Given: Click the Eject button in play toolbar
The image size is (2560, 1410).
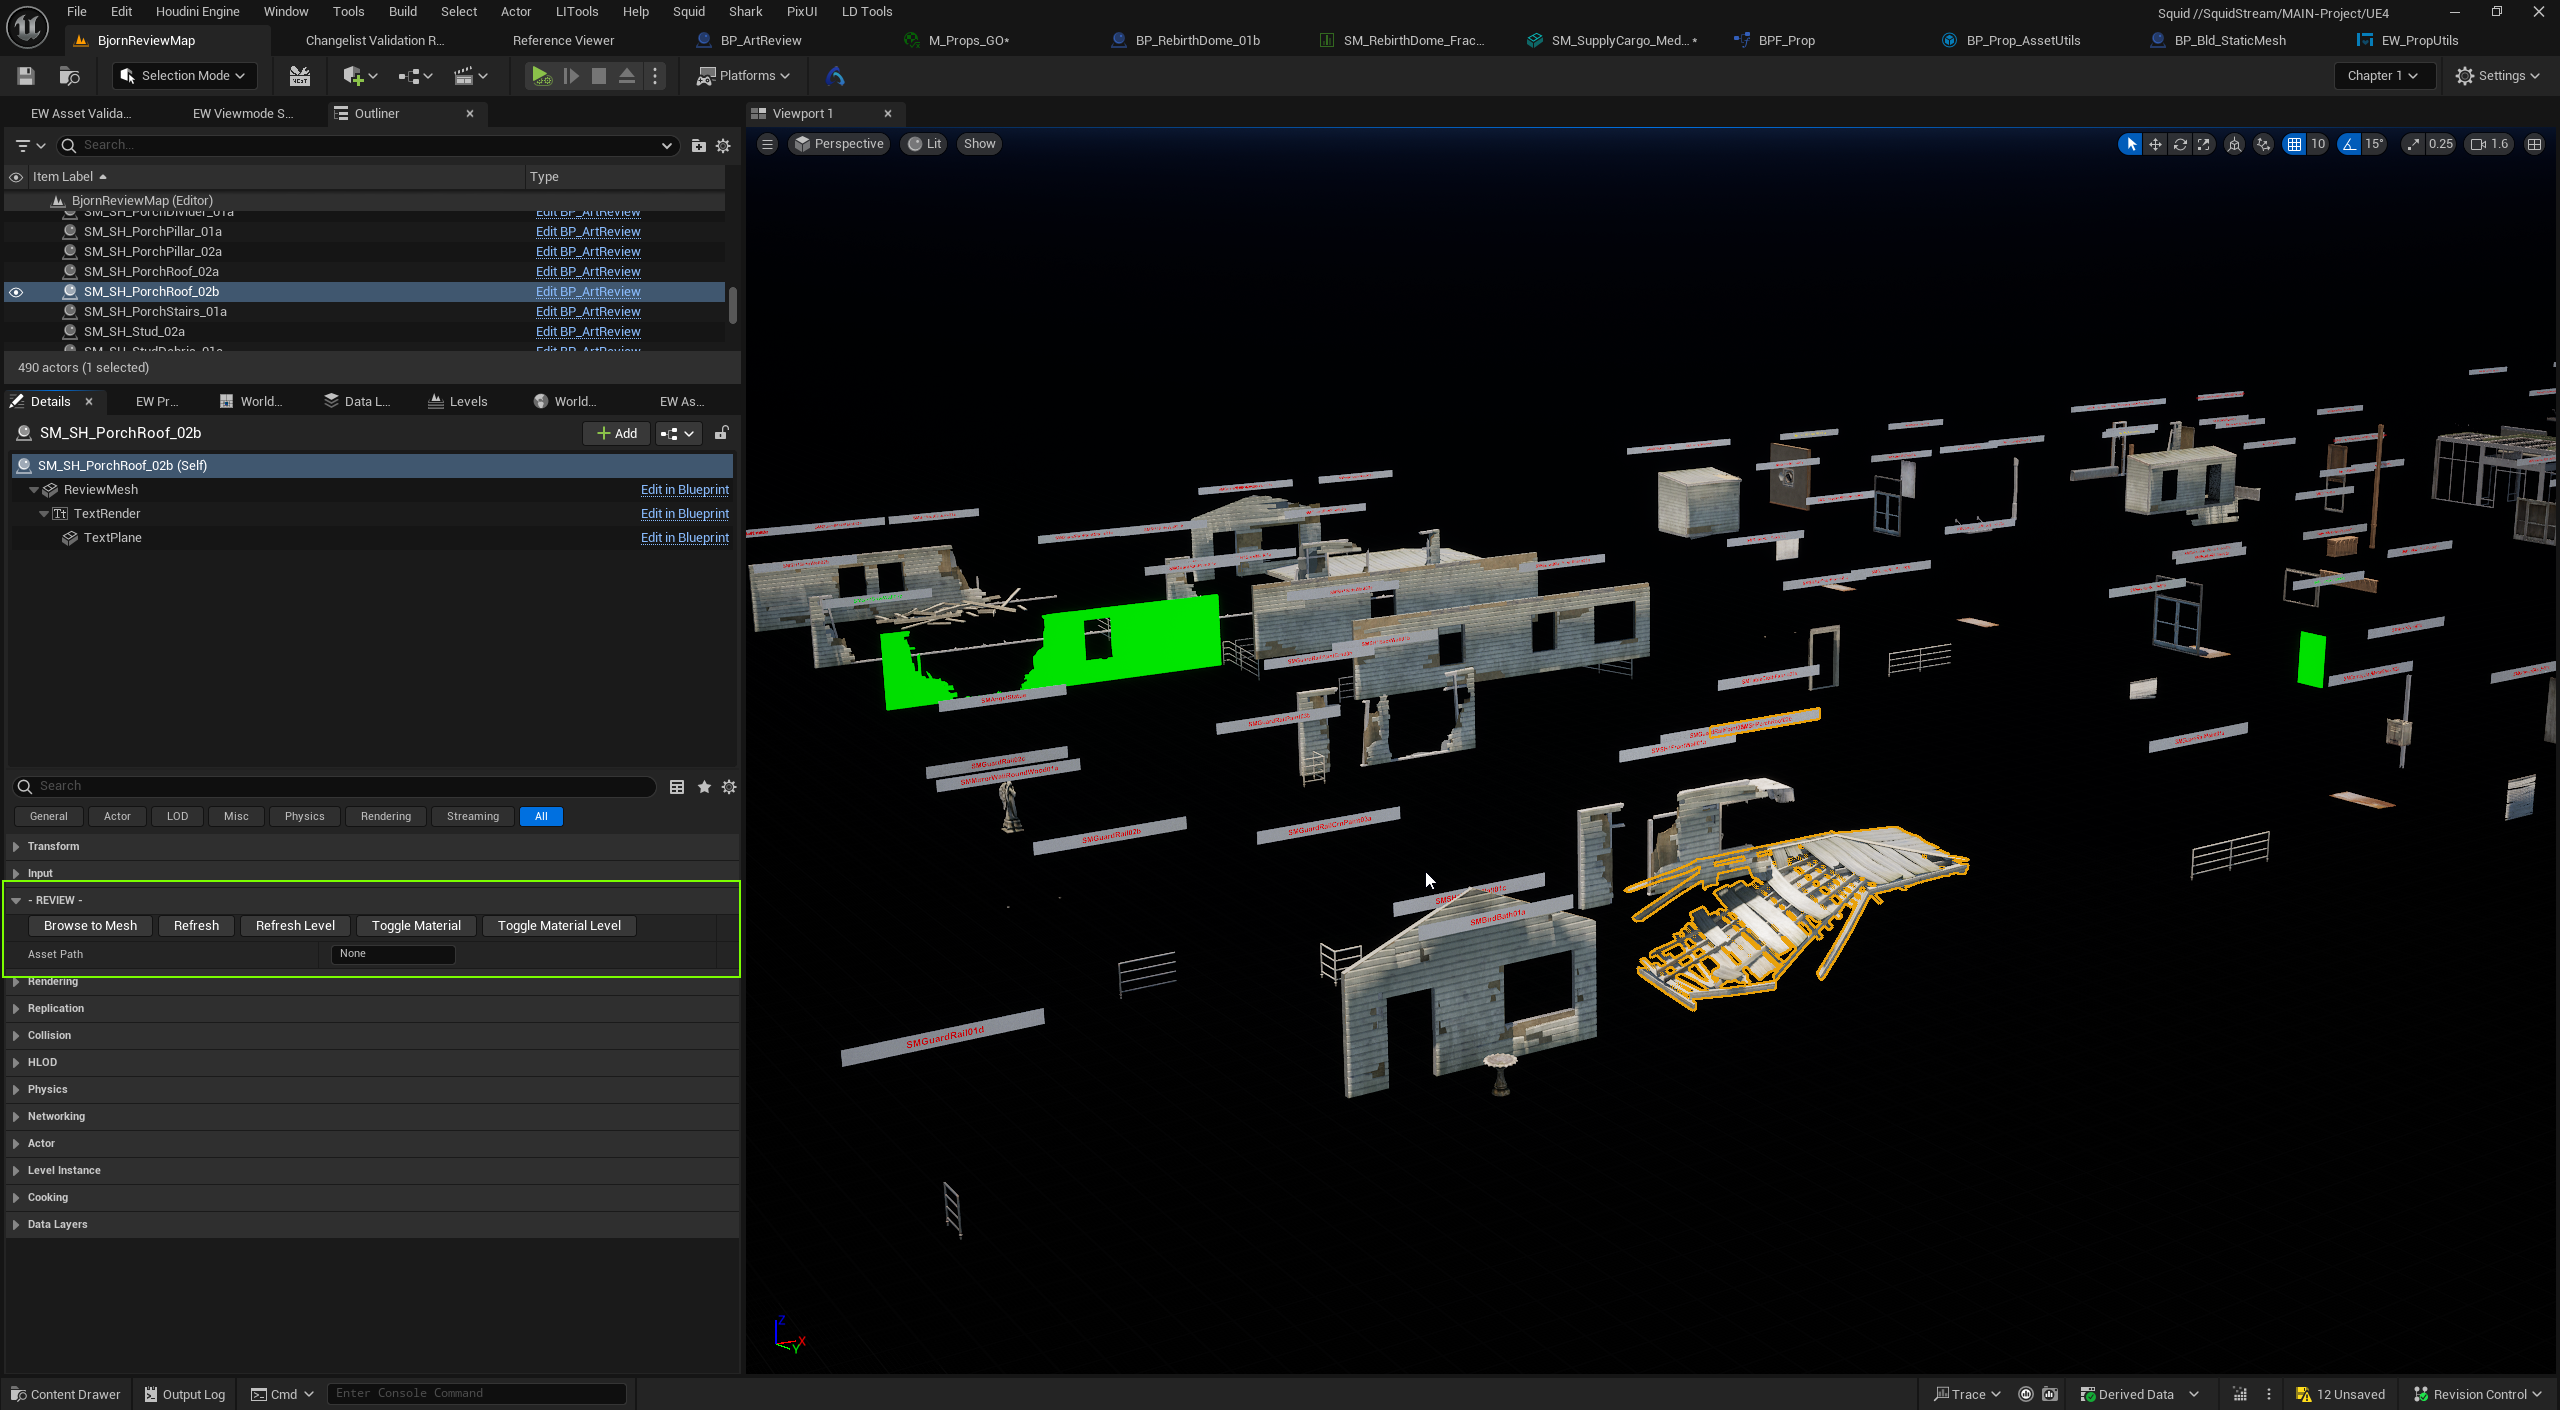Looking at the screenshot, I should [x=627, y=76].
